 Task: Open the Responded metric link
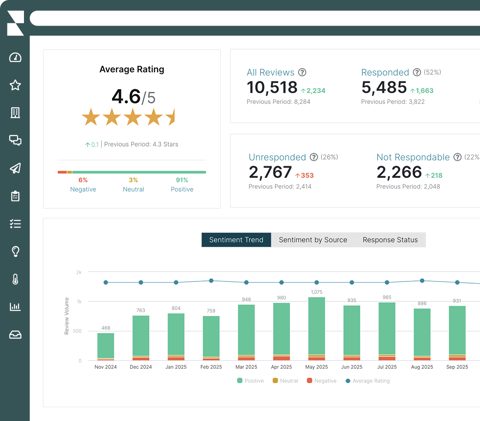click(385, 72)
